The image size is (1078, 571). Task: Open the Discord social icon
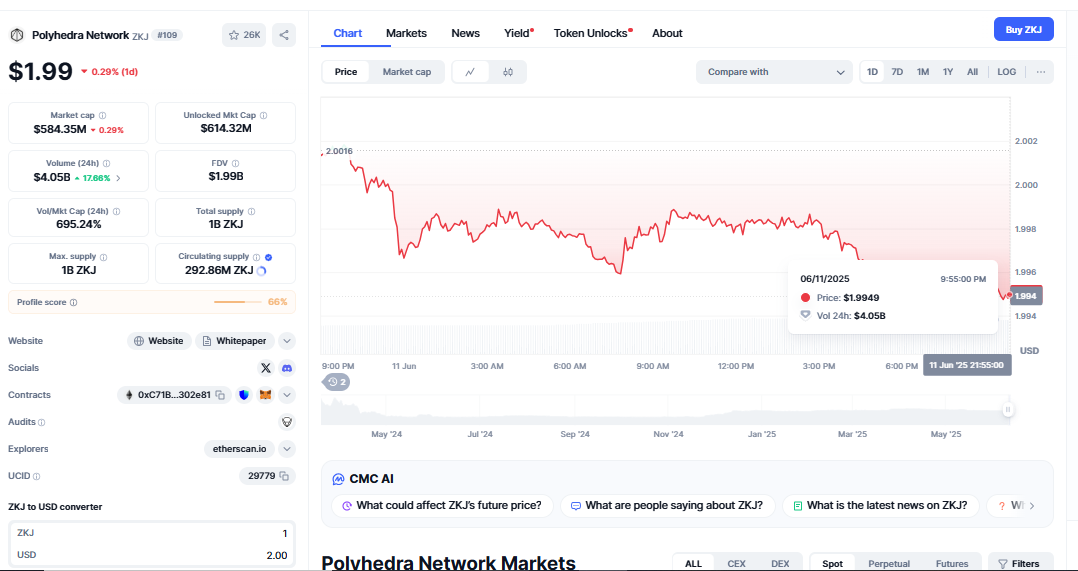(287, 368)
